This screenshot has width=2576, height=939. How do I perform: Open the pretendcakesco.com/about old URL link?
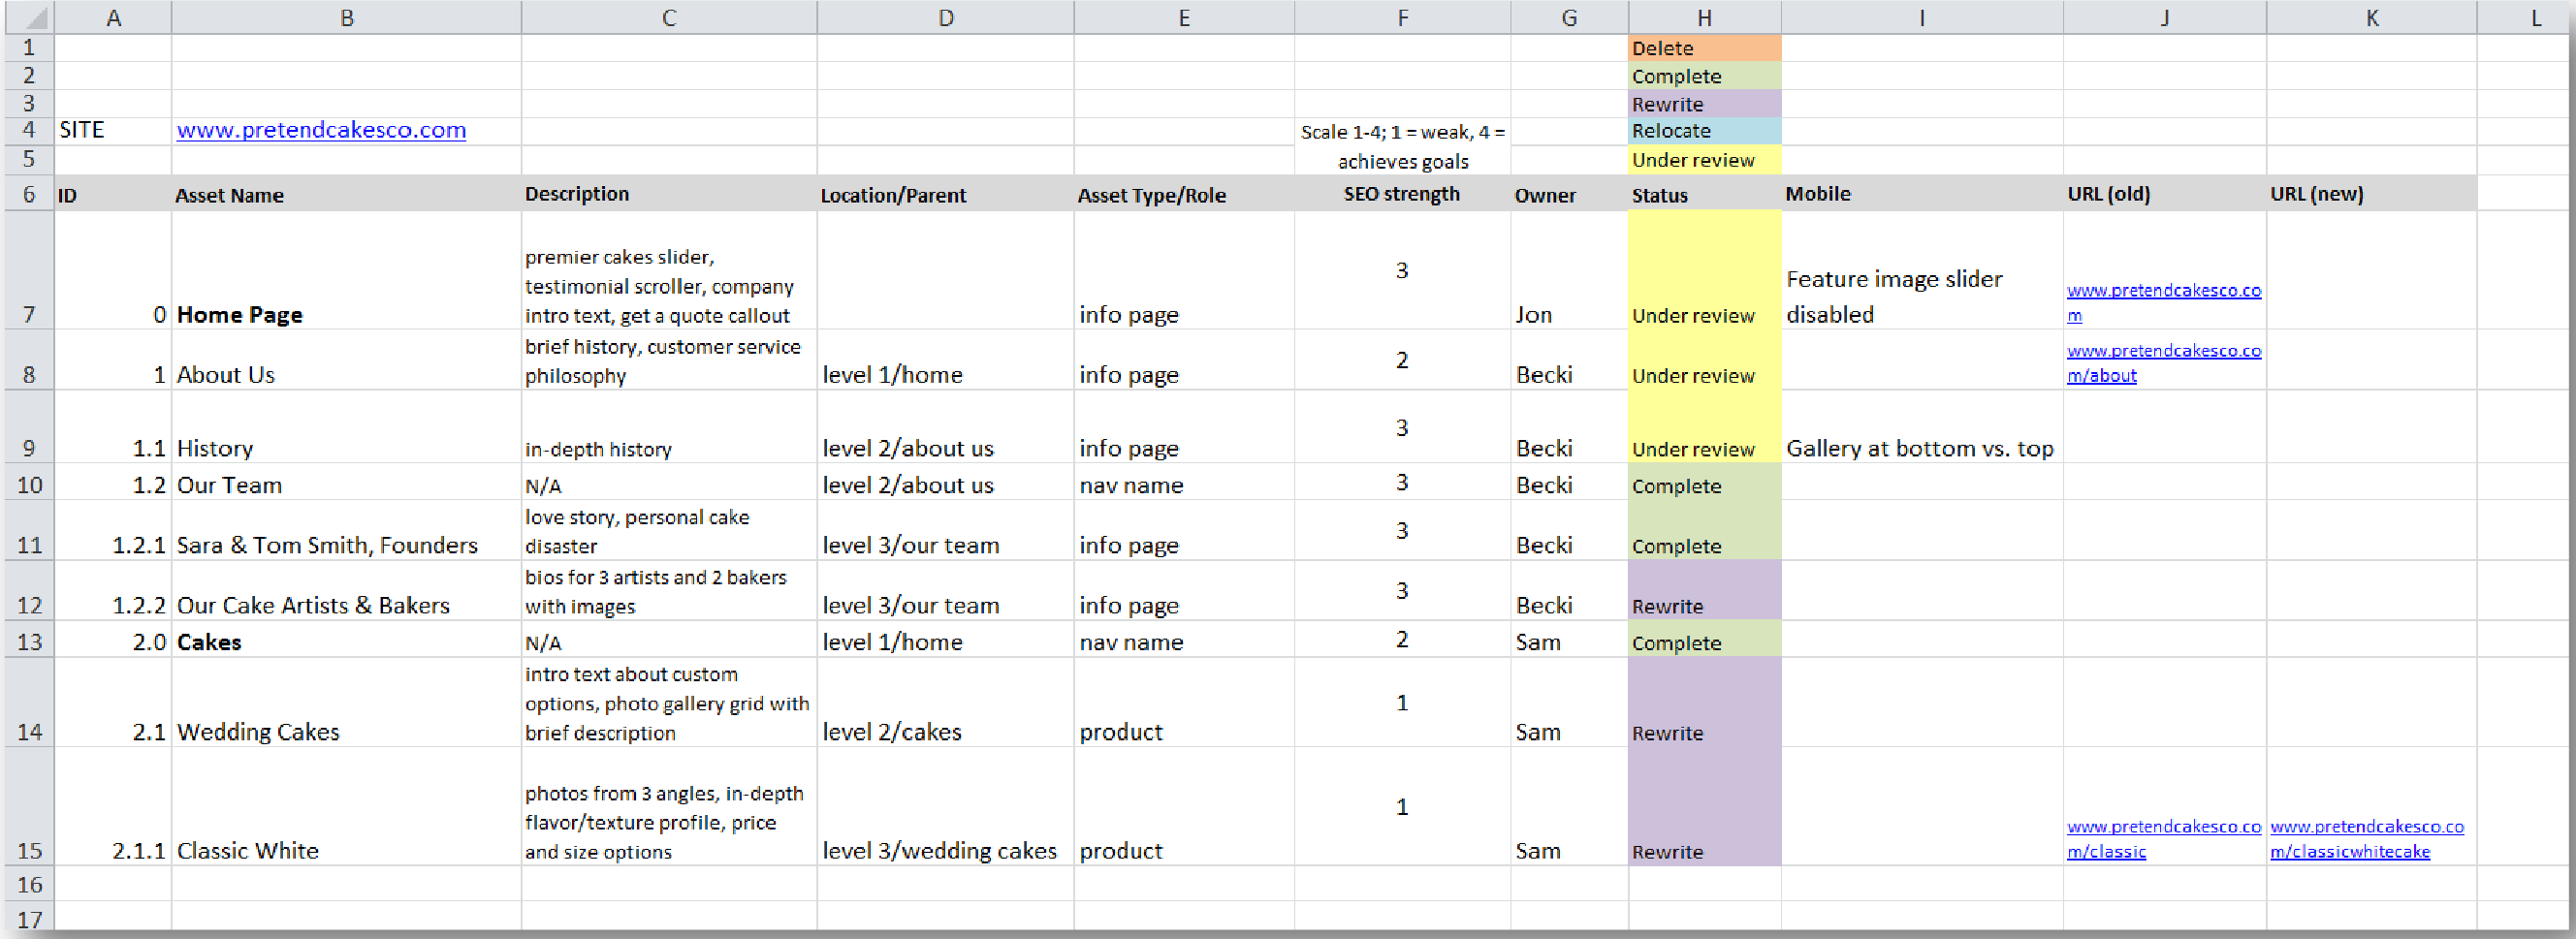tap(2164, 363)
